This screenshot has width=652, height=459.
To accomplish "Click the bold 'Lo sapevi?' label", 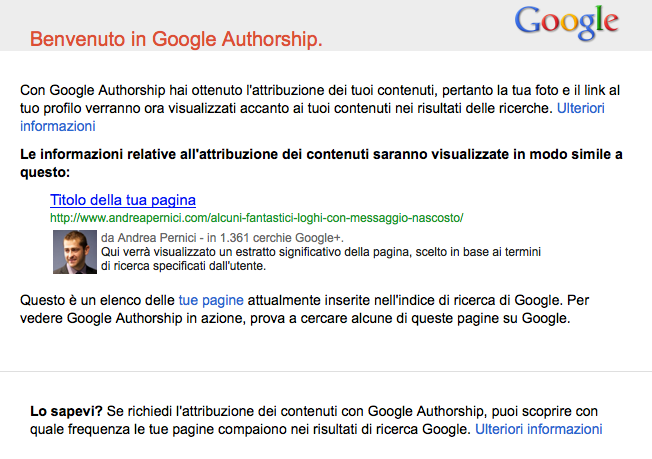I will (66, 410).
